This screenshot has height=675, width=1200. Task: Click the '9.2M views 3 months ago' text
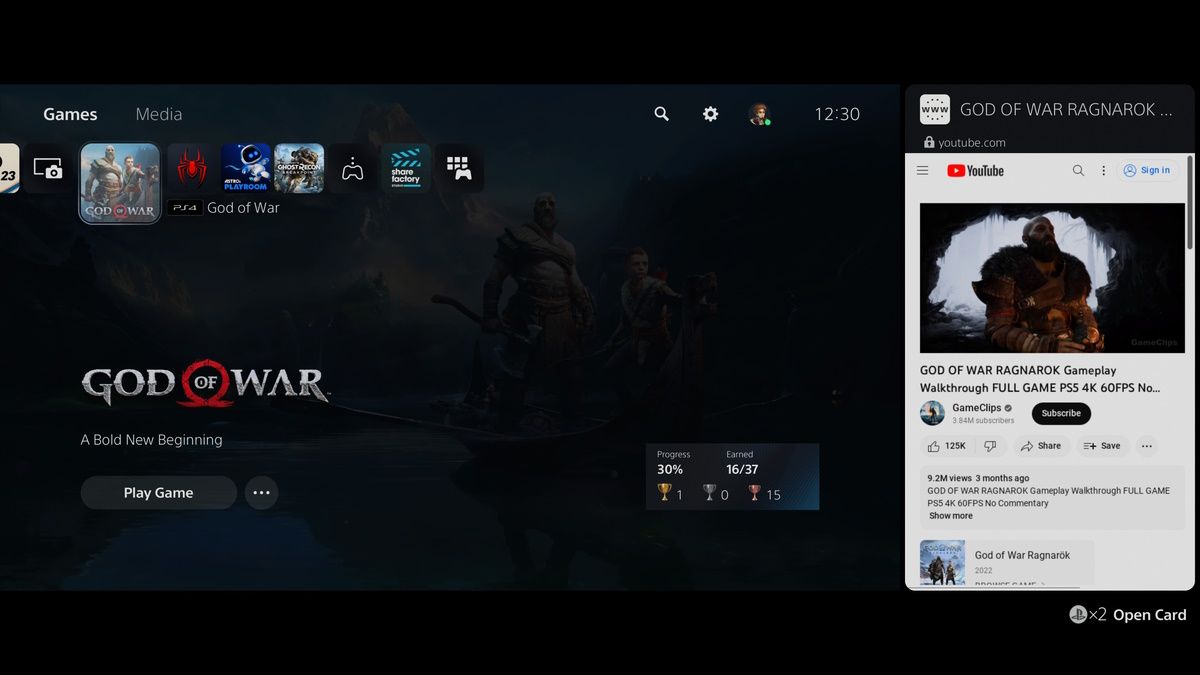pyautogui.click(x=978, y=478)
